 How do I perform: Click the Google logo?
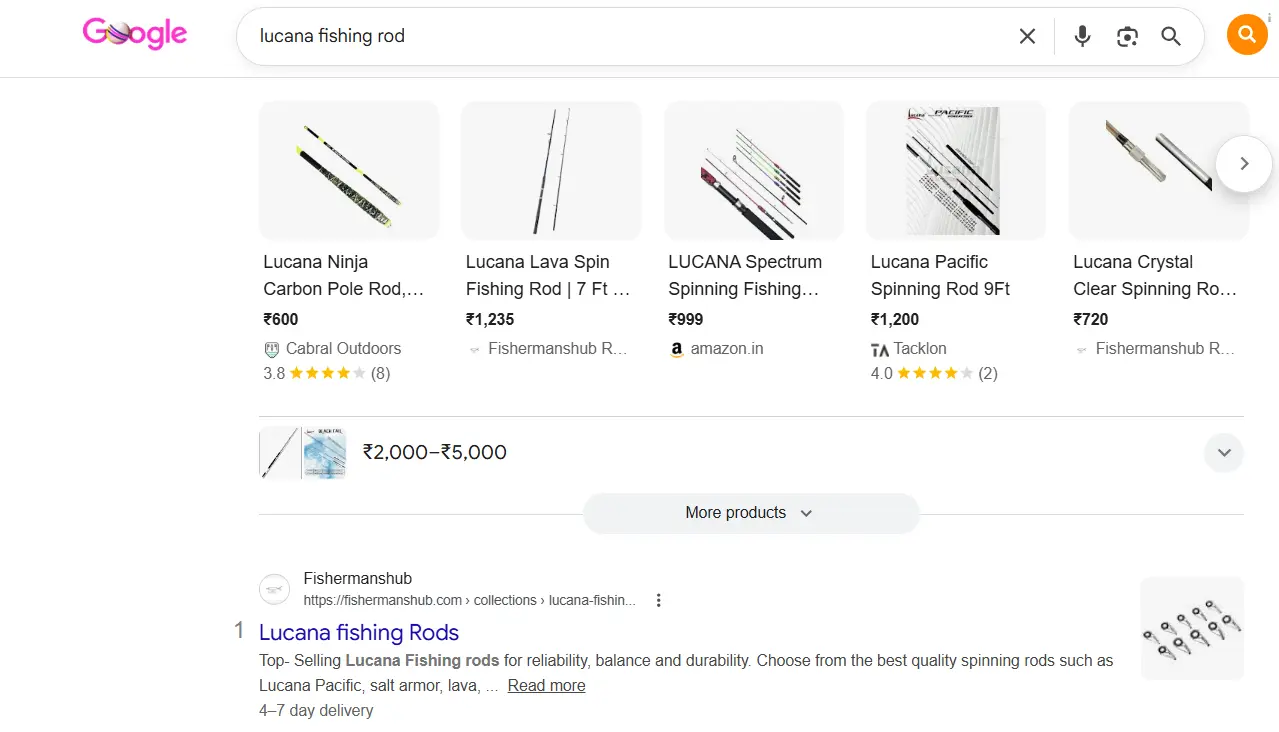135,34
